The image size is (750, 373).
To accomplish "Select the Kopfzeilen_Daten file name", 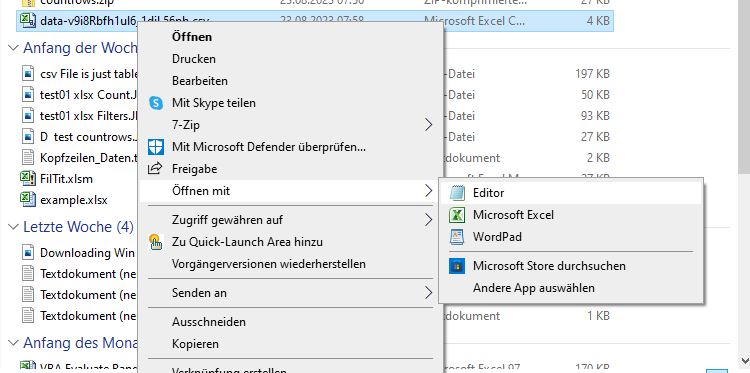I will pos(89,158).
